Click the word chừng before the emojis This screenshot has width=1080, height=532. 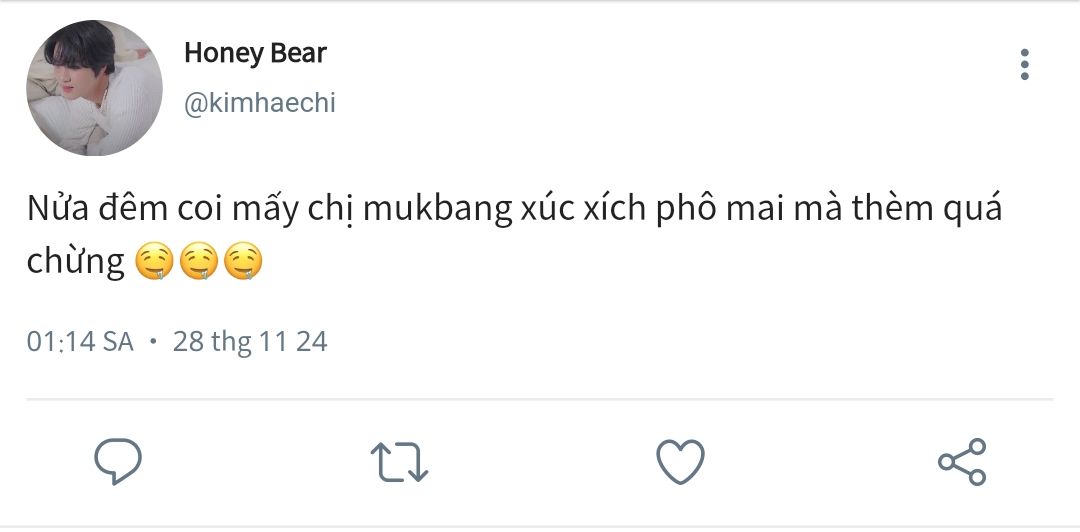tap(75, 263)
